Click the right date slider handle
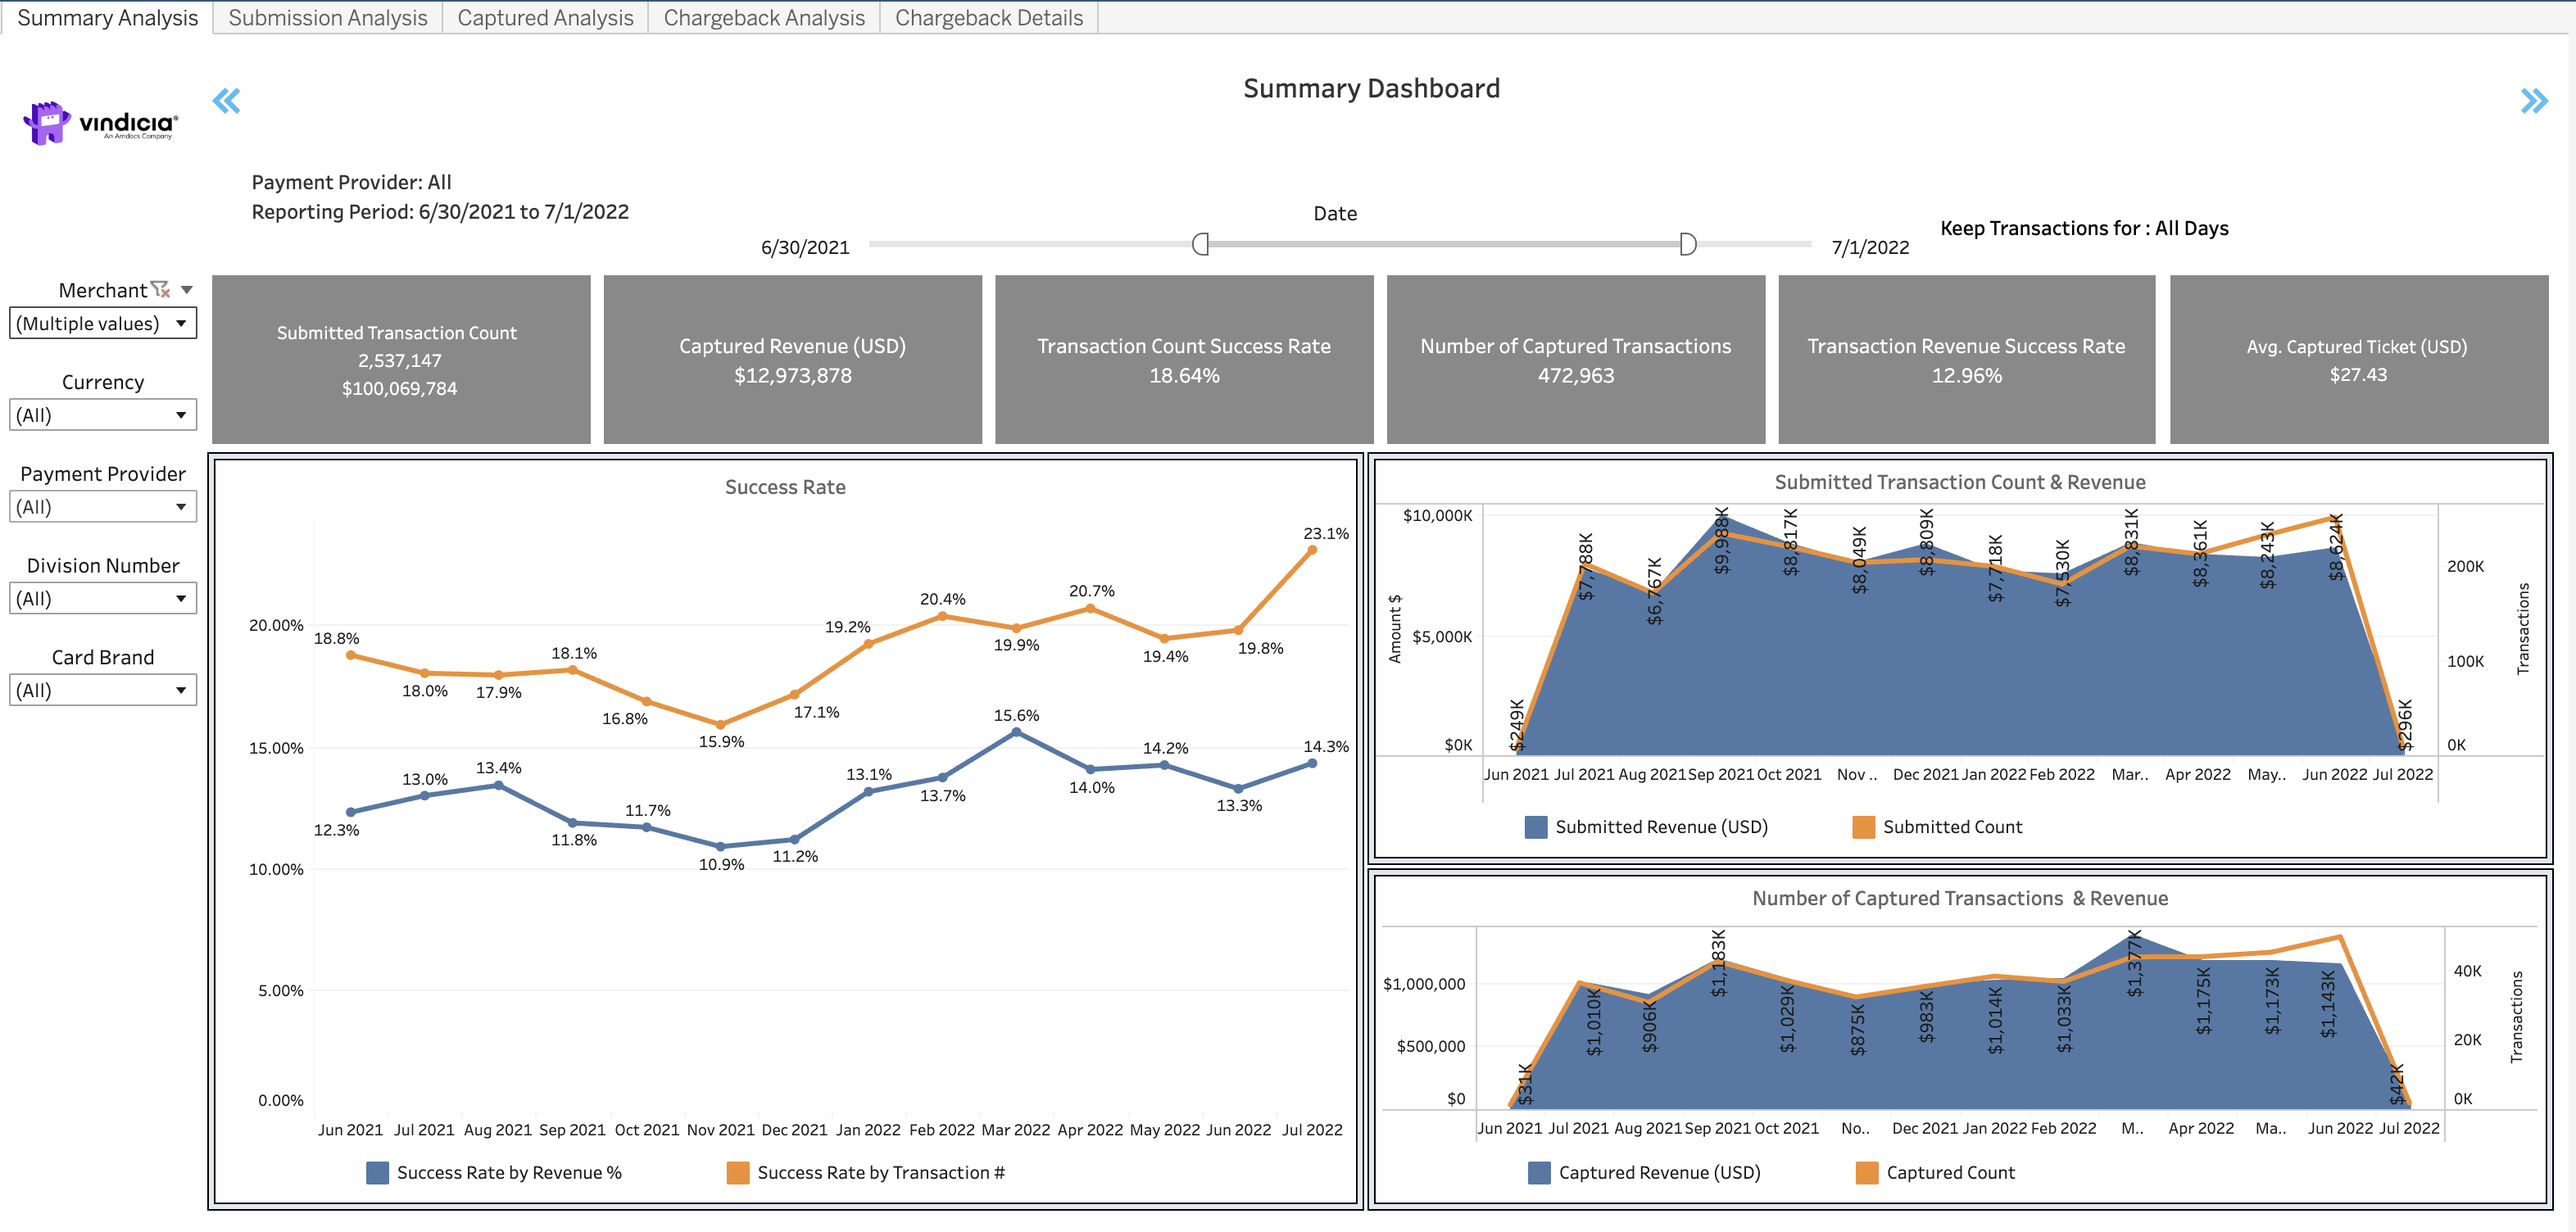2576x1232 pixels. (x=1688, y=244)
